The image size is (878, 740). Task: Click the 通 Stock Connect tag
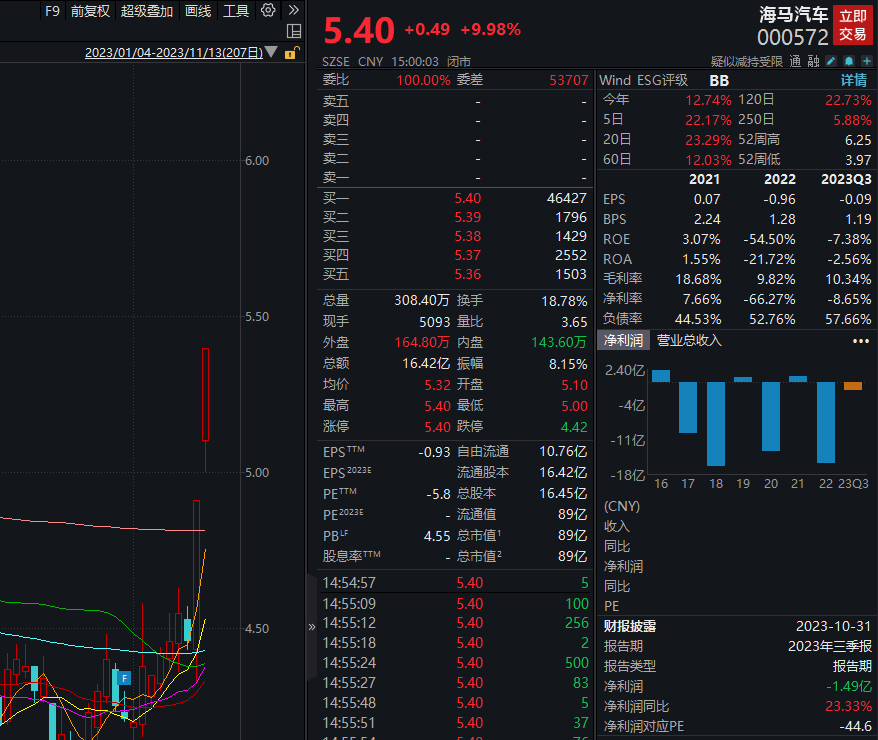[795, 61]
